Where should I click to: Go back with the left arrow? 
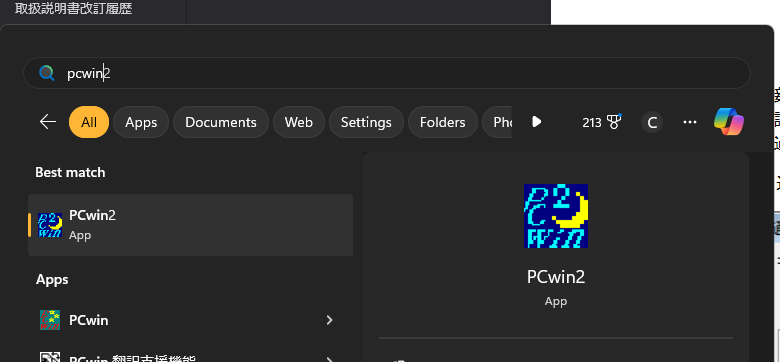[x=48, y=122]
